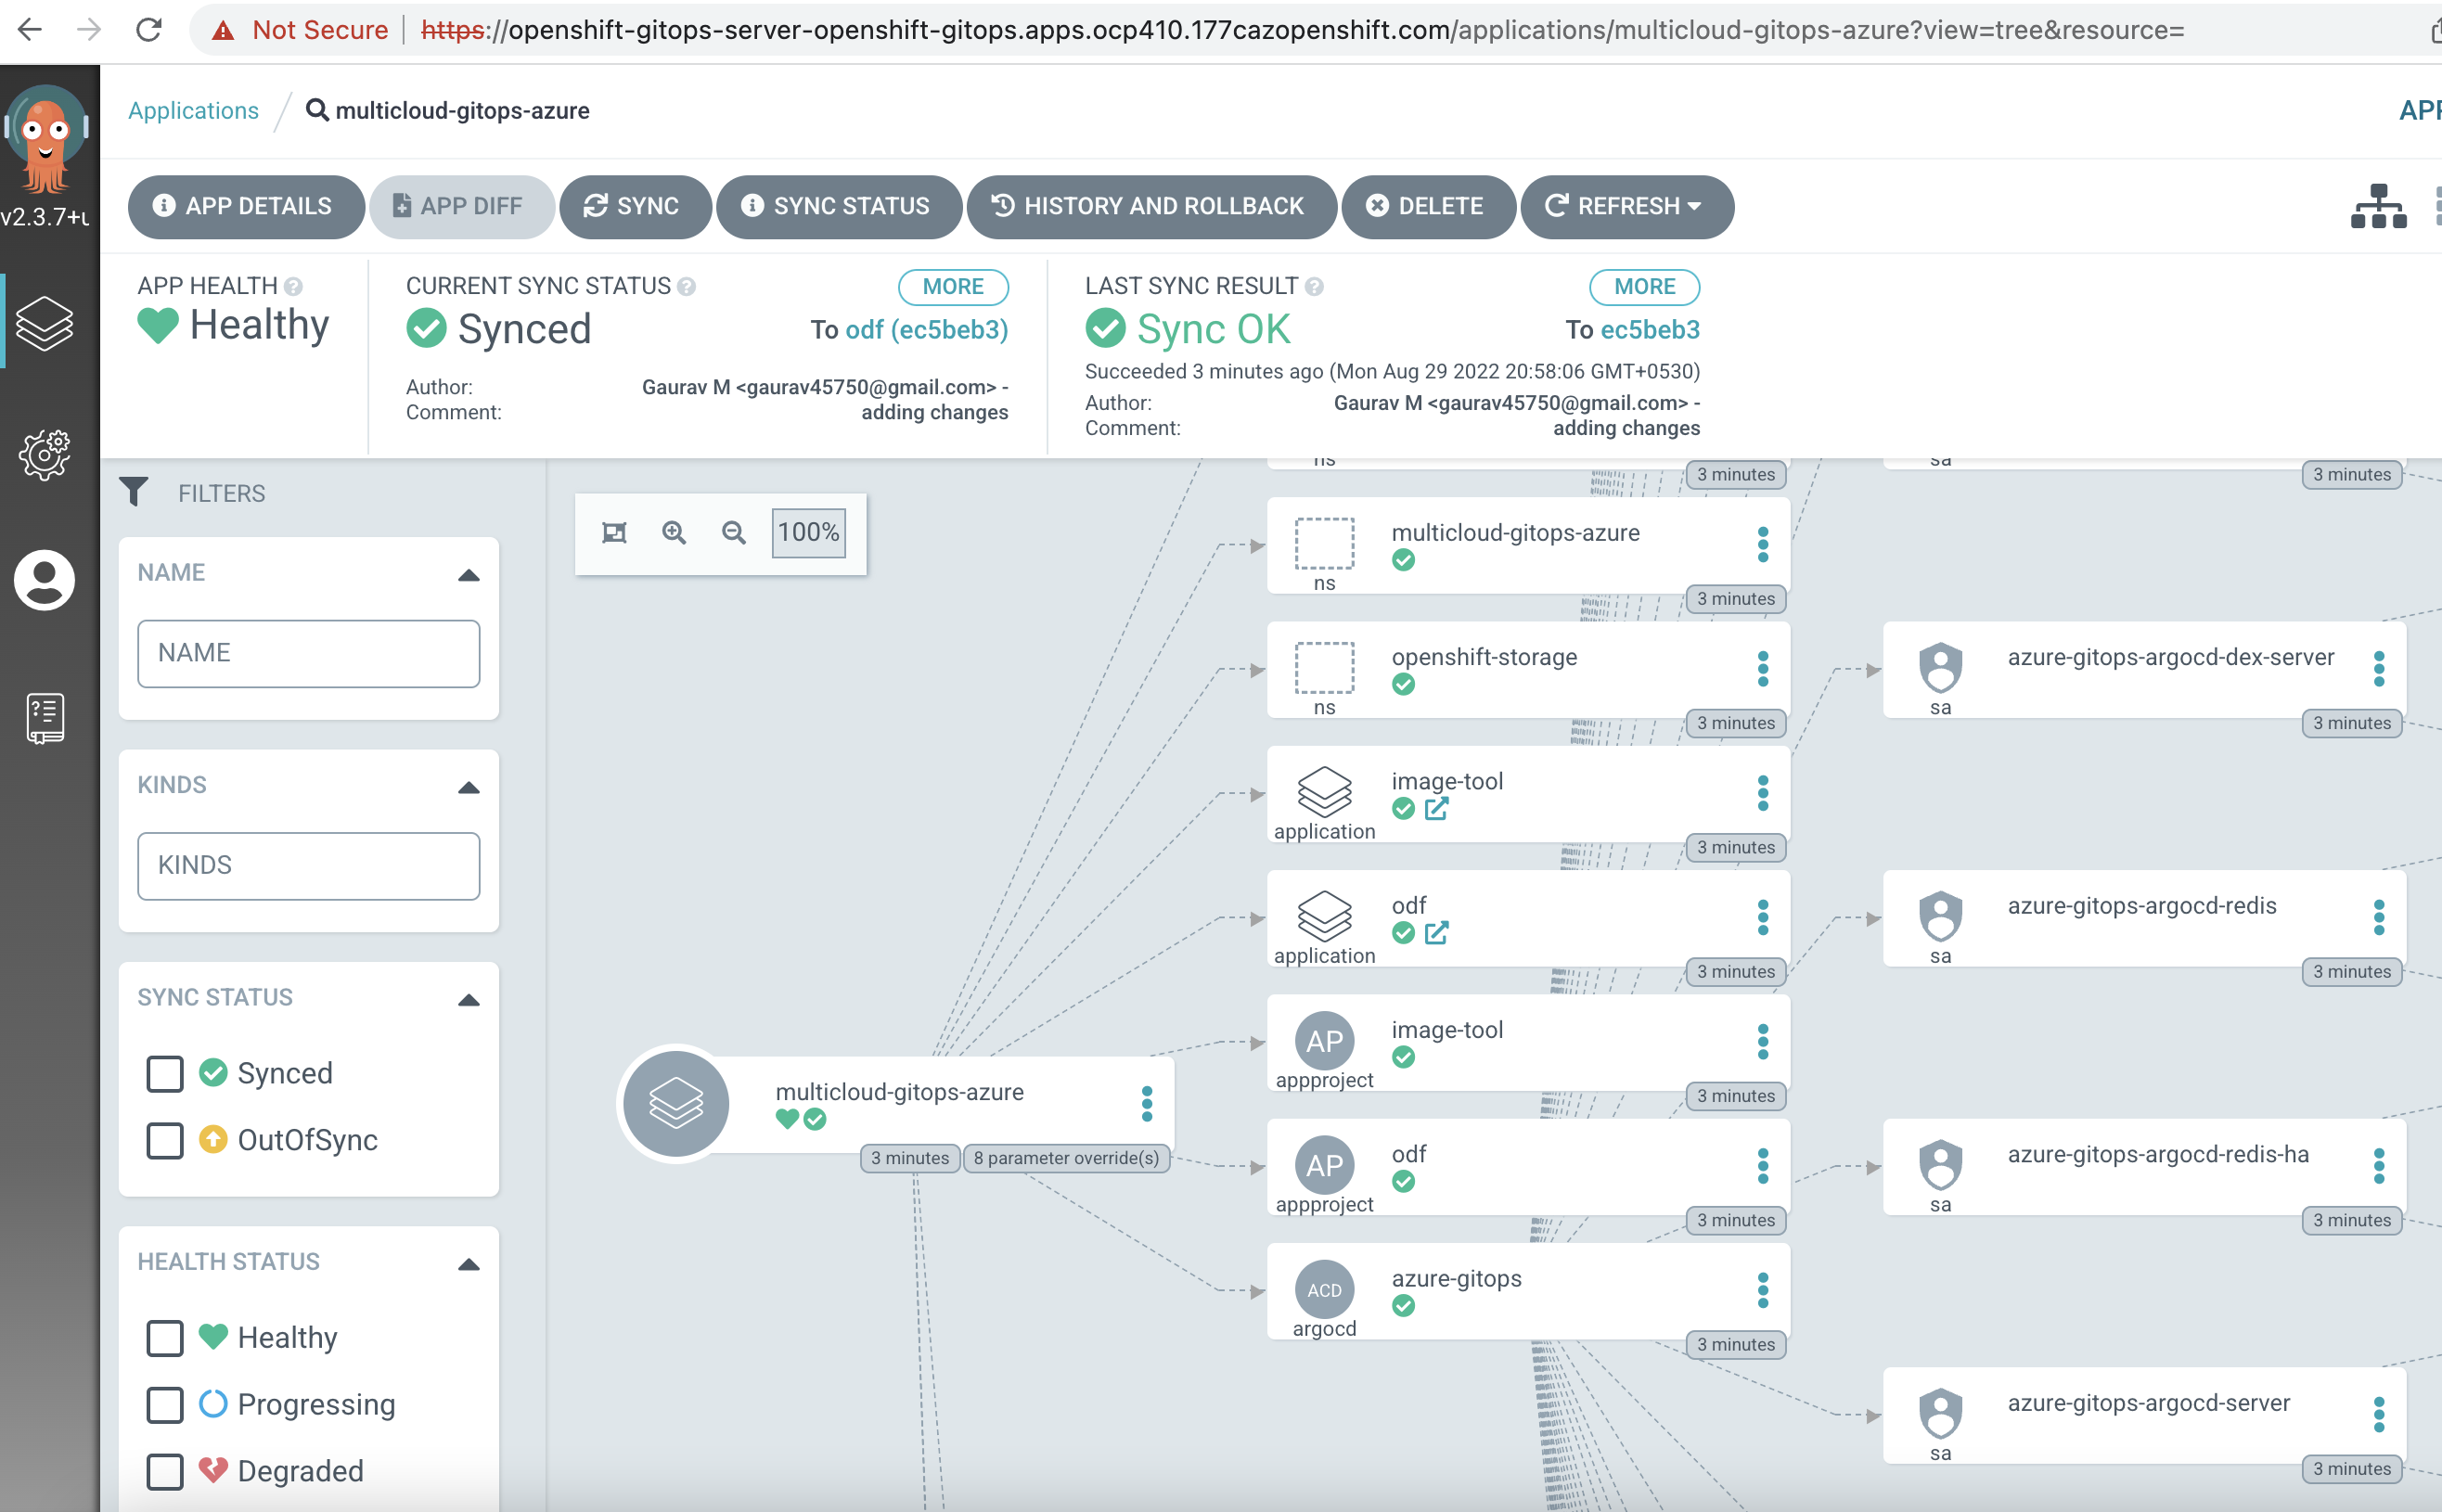Check the Degraded health status filter
Image resolution: width=2442 pixels, height=1512 pixels.
(165, 1472)
